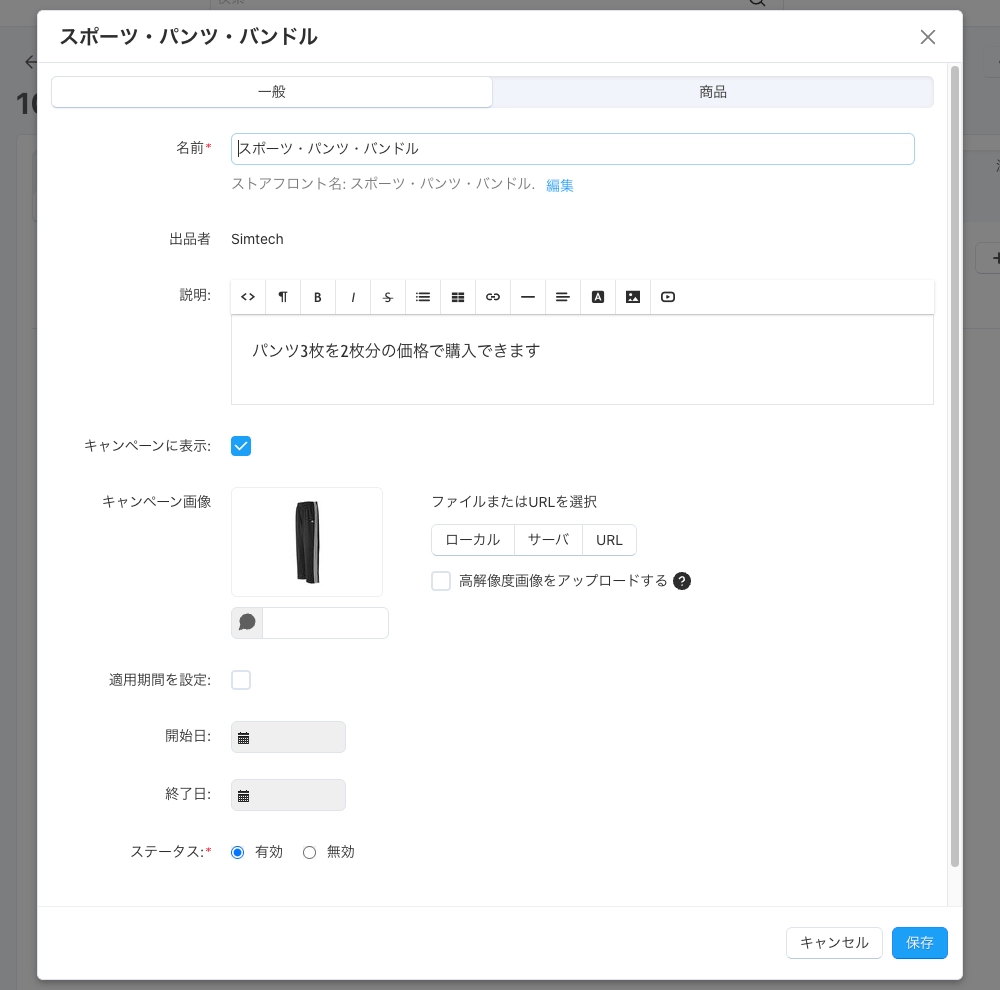Open the text color picker

tap(598, 297)
